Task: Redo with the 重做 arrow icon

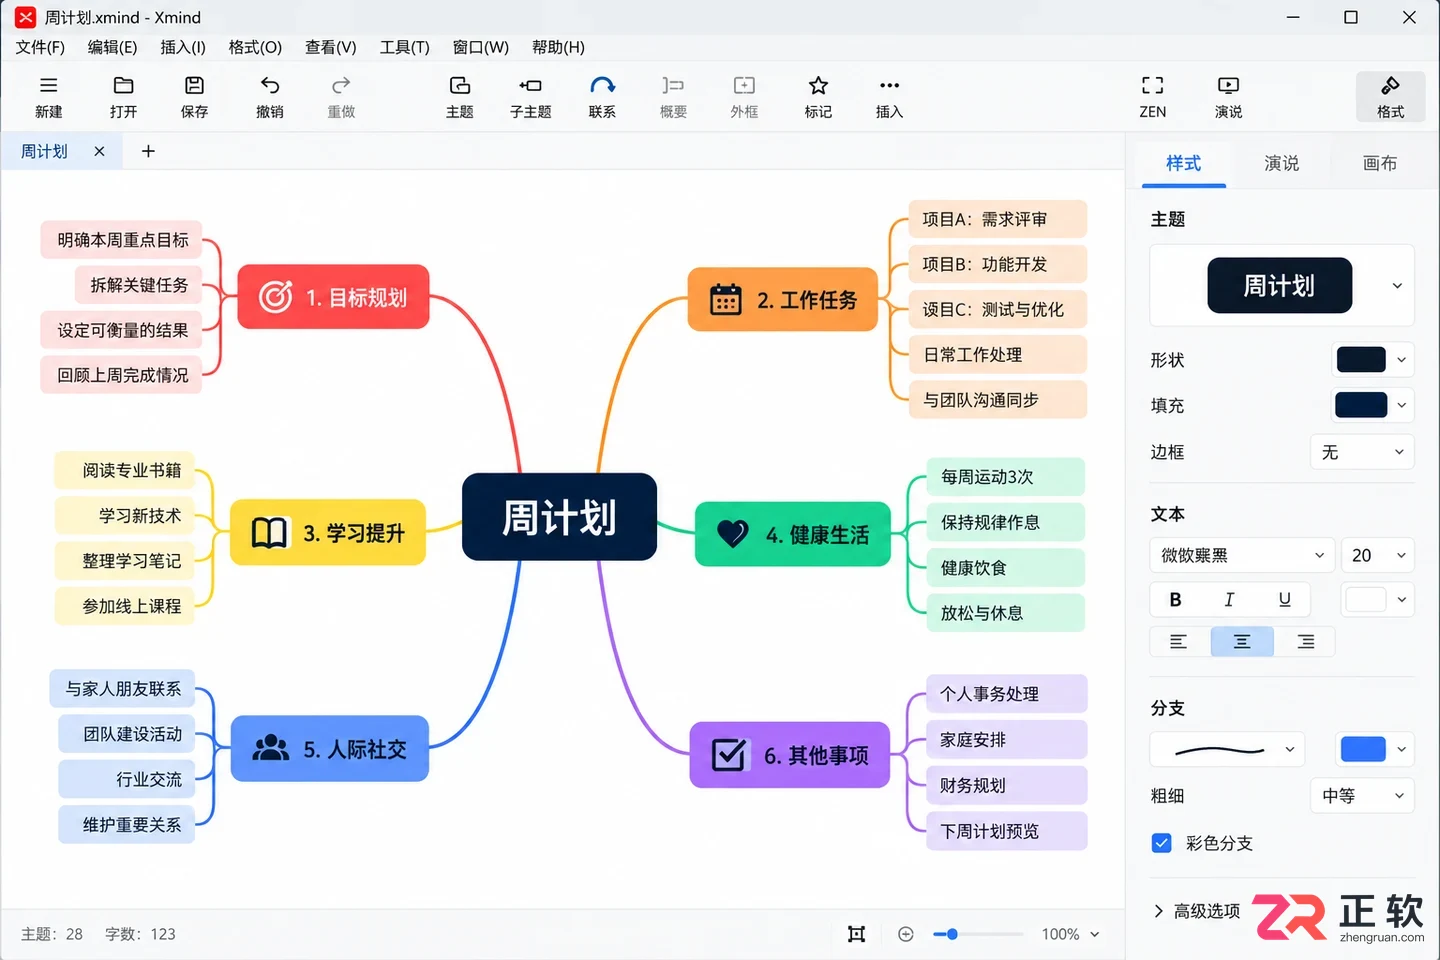Action: coord(341,86)
